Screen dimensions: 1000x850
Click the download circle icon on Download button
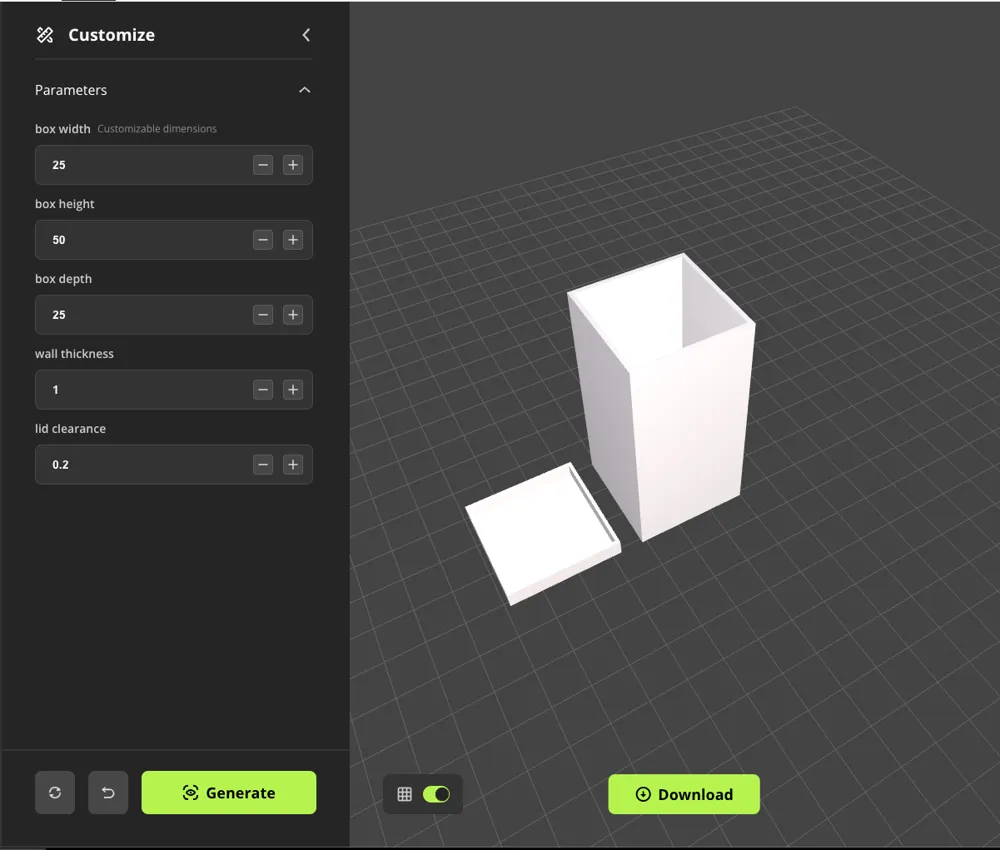(x=642, y=794)
